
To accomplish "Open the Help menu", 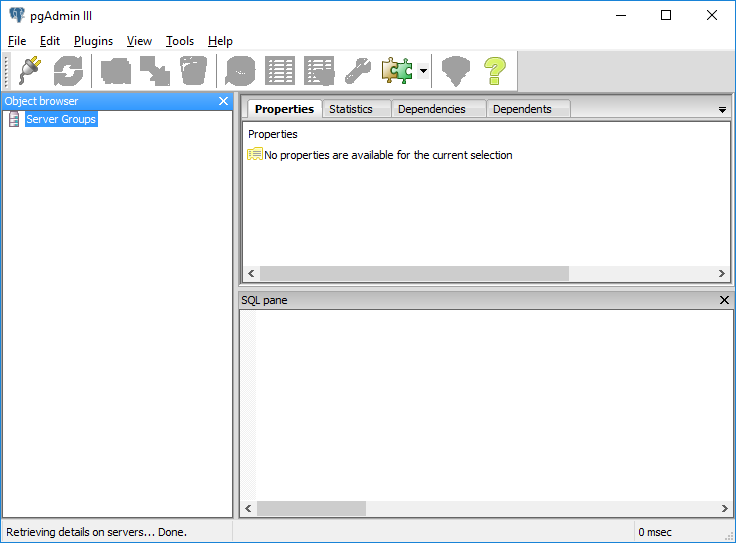I will 220,41.
